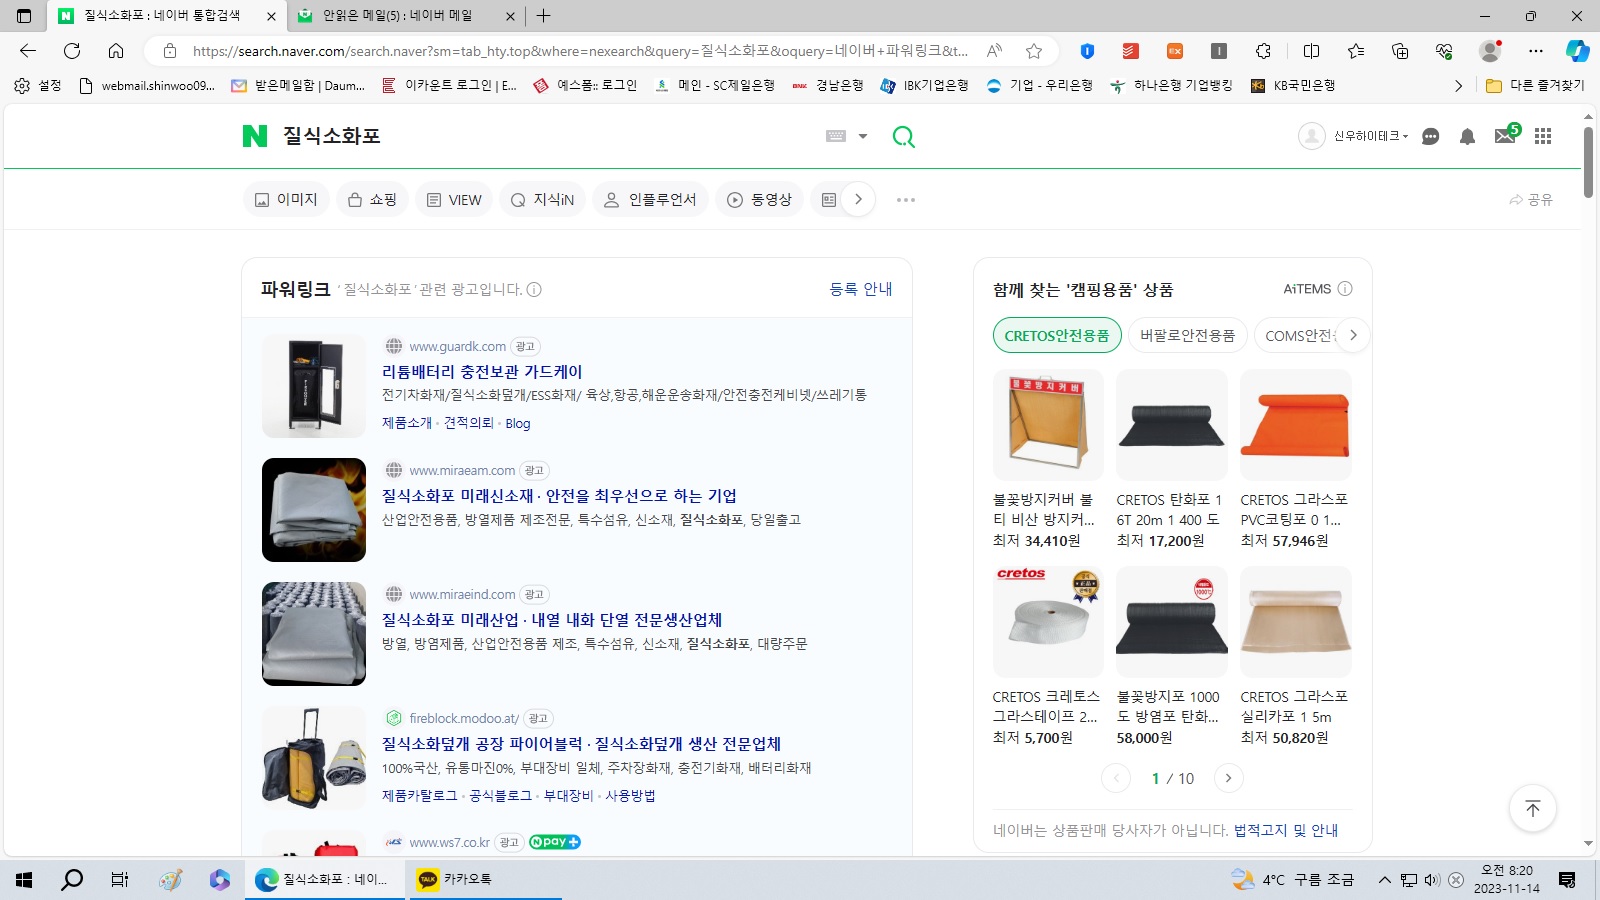
Task: Open 제품소개 link under guardk ad
Action: click(407, 423)
